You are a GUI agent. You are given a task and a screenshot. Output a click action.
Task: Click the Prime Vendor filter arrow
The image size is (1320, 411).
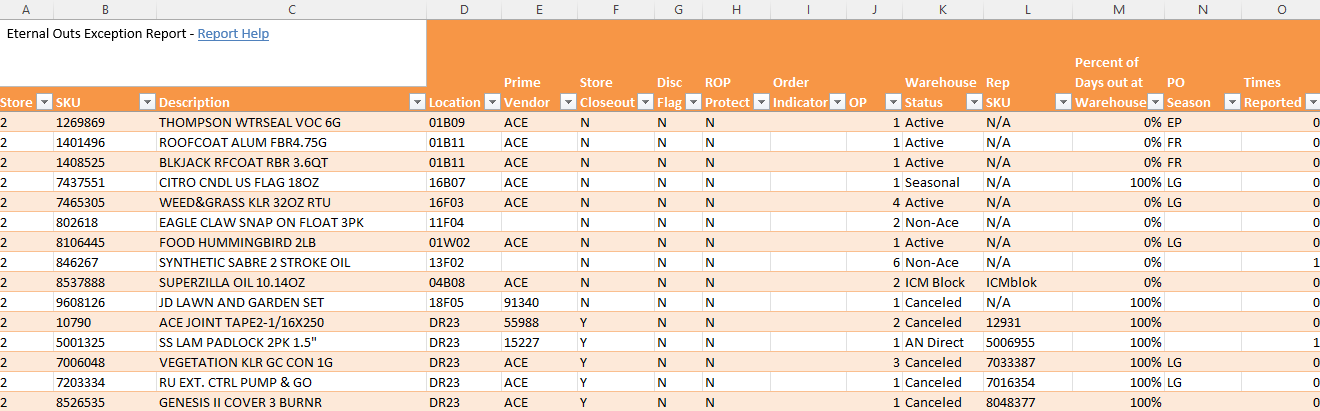click(567, 102)
